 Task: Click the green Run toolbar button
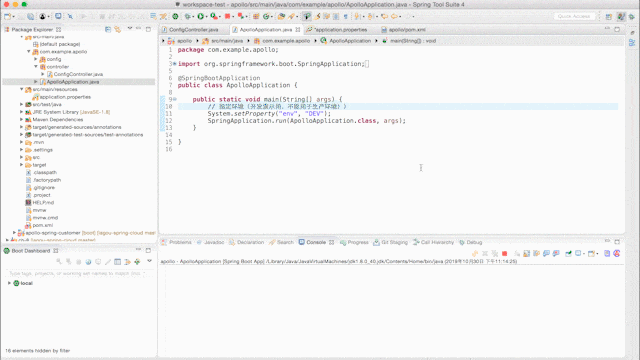[x=200, y=16]
